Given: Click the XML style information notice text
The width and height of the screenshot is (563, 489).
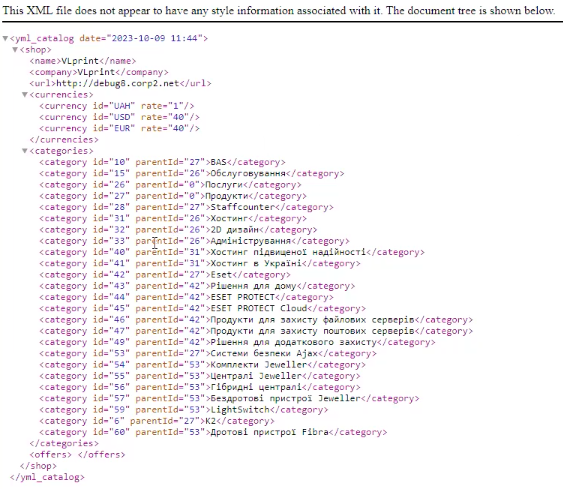Looking at the screenshot, I should click(x=279, y=10).
